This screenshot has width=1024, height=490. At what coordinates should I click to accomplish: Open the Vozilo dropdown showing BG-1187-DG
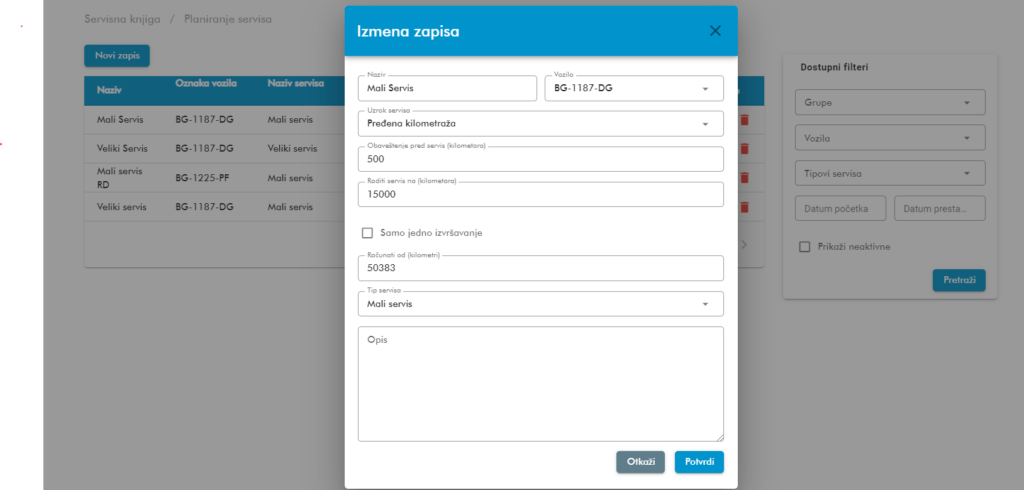tap(634, 88)
